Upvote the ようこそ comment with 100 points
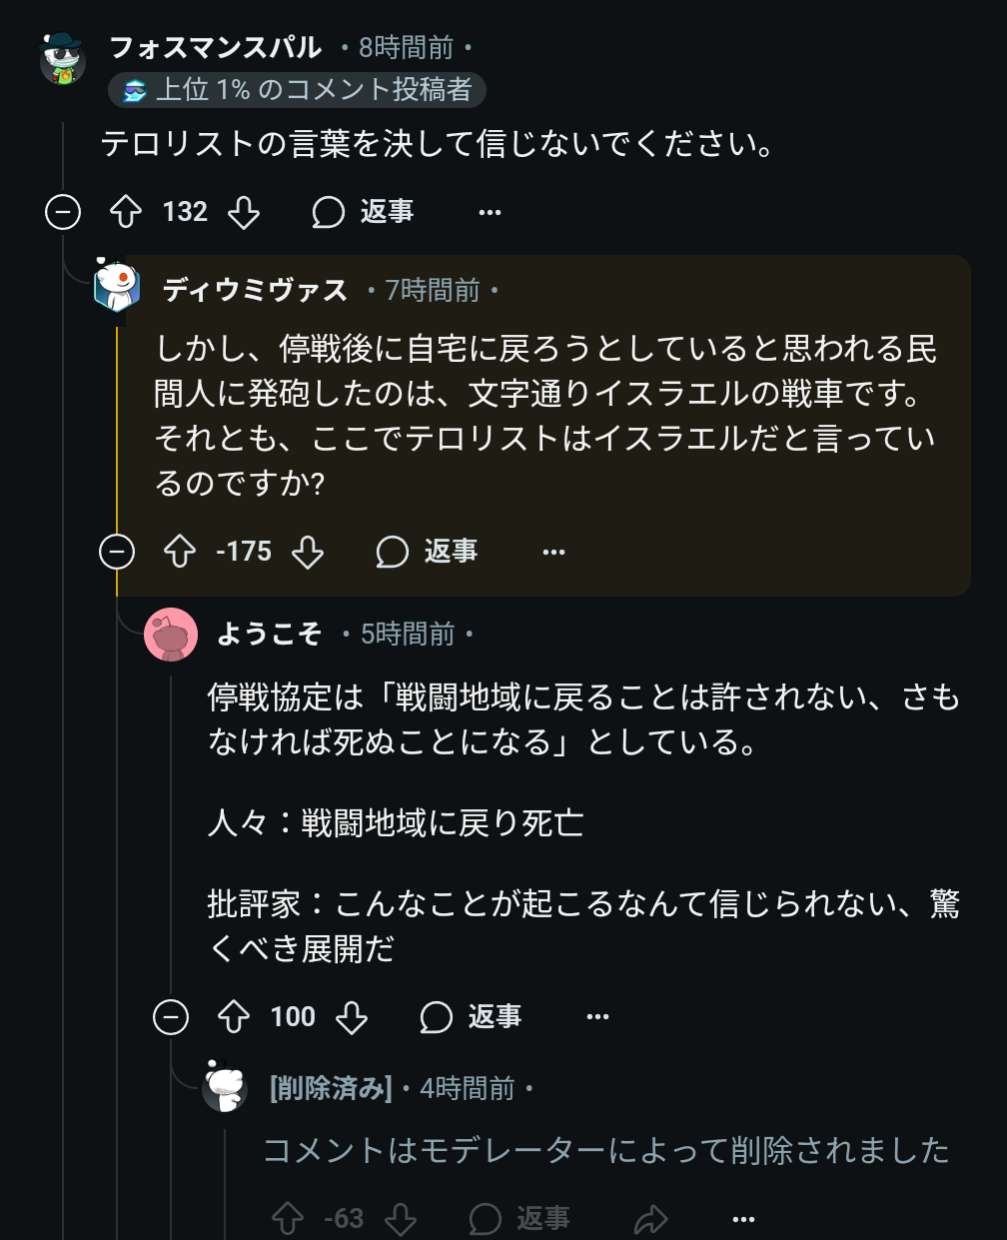Image resolution: width=1007 pixels, height=1240 pixels. coord(234,1017)
